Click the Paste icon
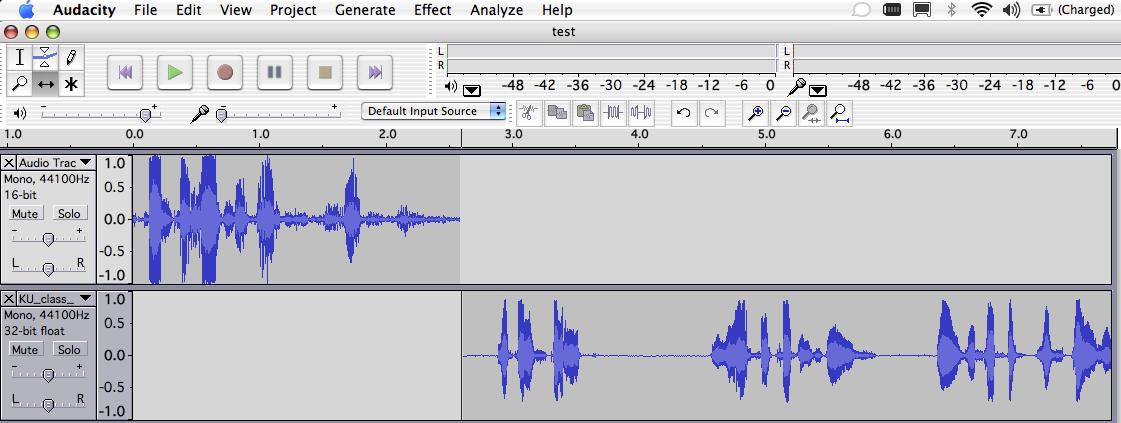The image size is (1121, 423). click(586, 112)
